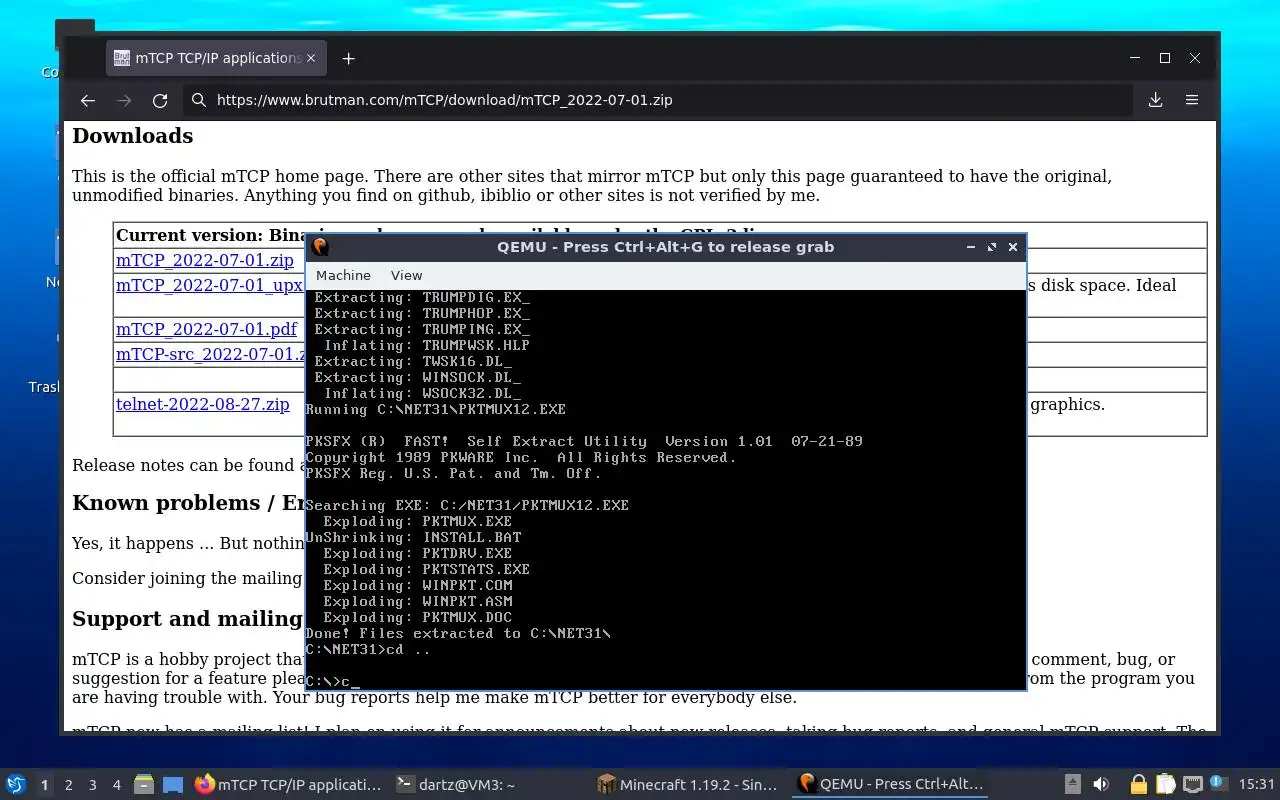Minimize the QEMU window
Viewport: 1280px width, 800px height.
point(970,247)
